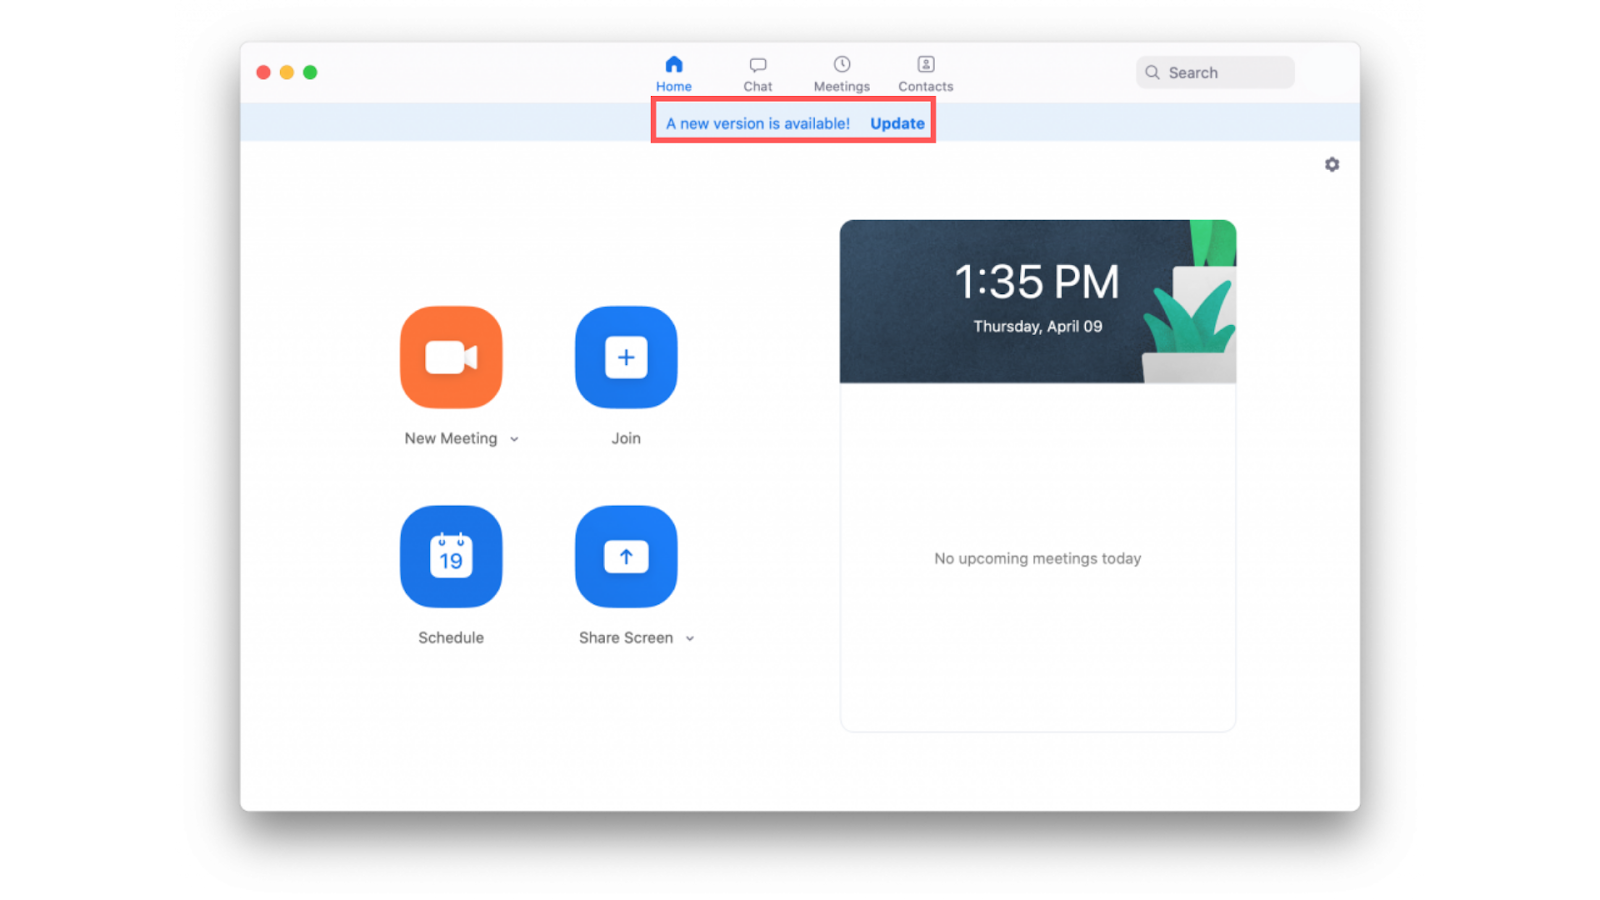
Task: Click the 1:35 PM clock banner
Action: pos(1038,301)
